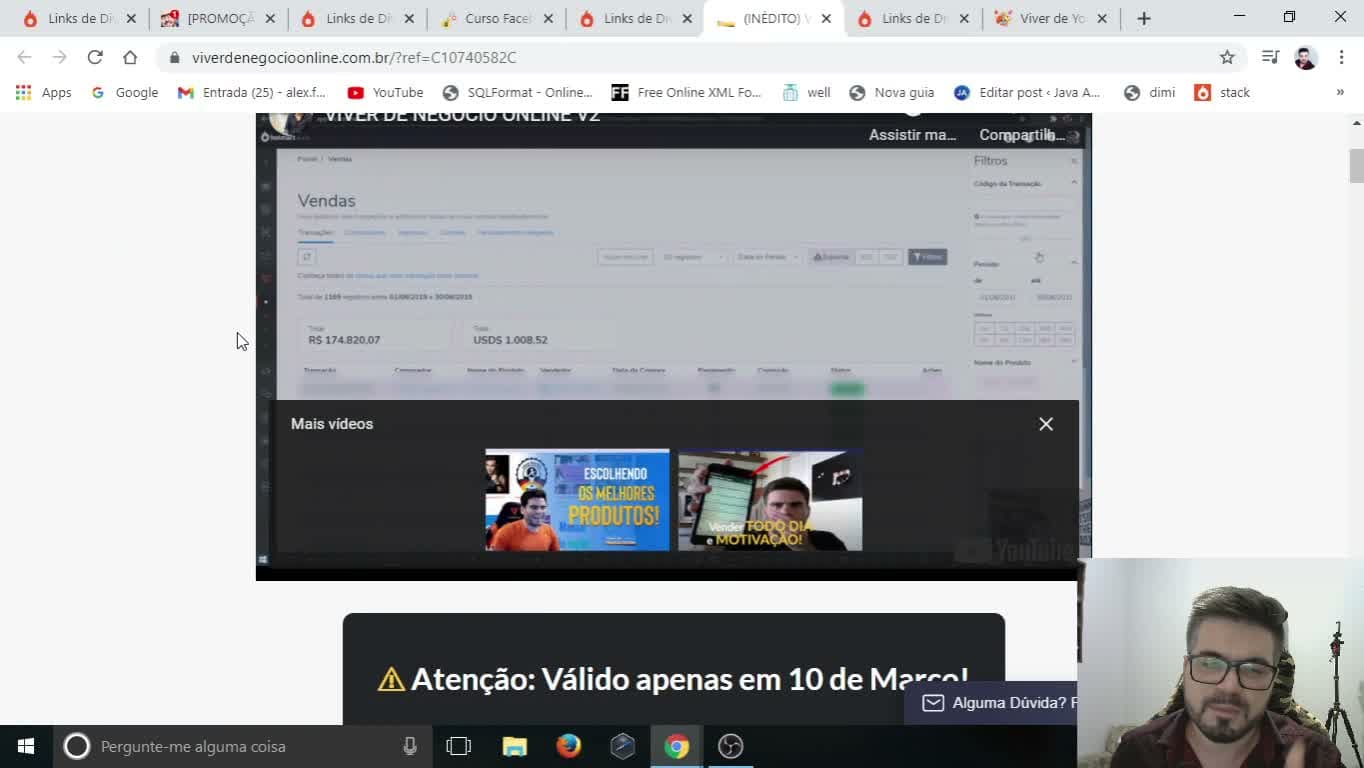Click Assistir mais tarde in video

[912, 134]
